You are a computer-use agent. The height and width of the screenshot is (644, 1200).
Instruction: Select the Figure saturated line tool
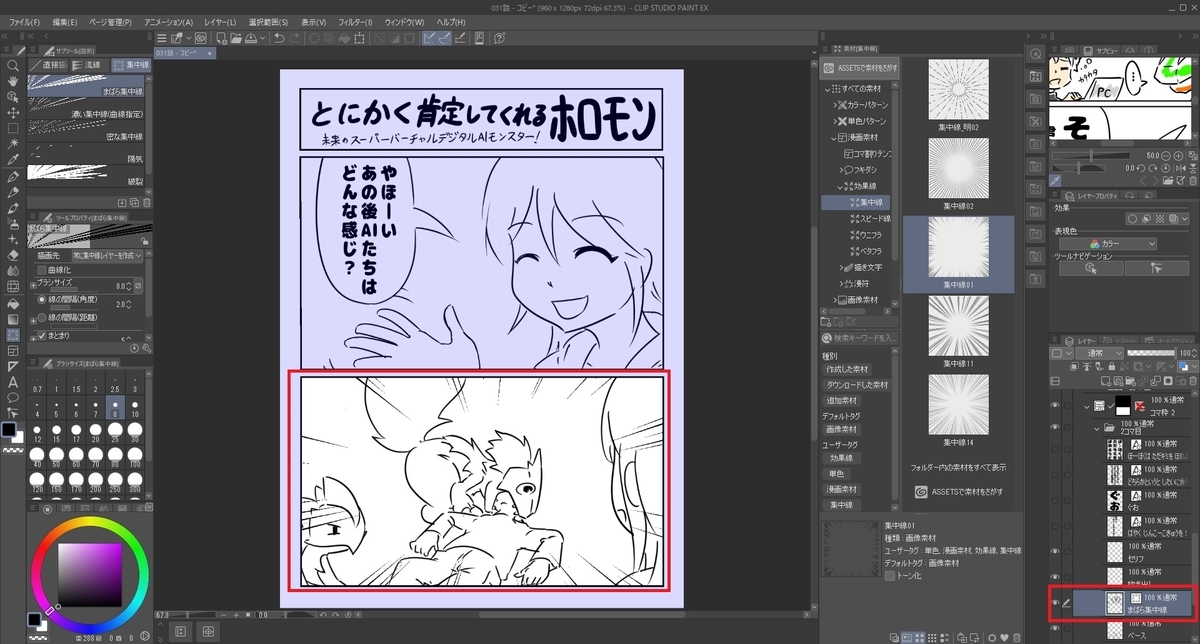13,335
